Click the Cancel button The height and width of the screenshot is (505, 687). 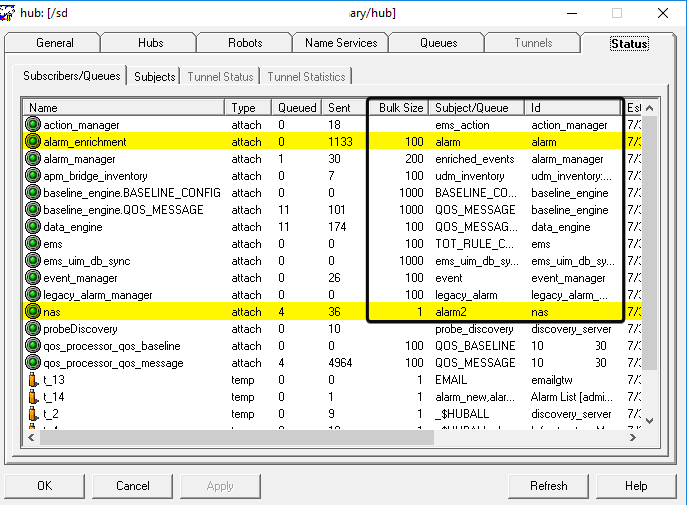point(132,486)
